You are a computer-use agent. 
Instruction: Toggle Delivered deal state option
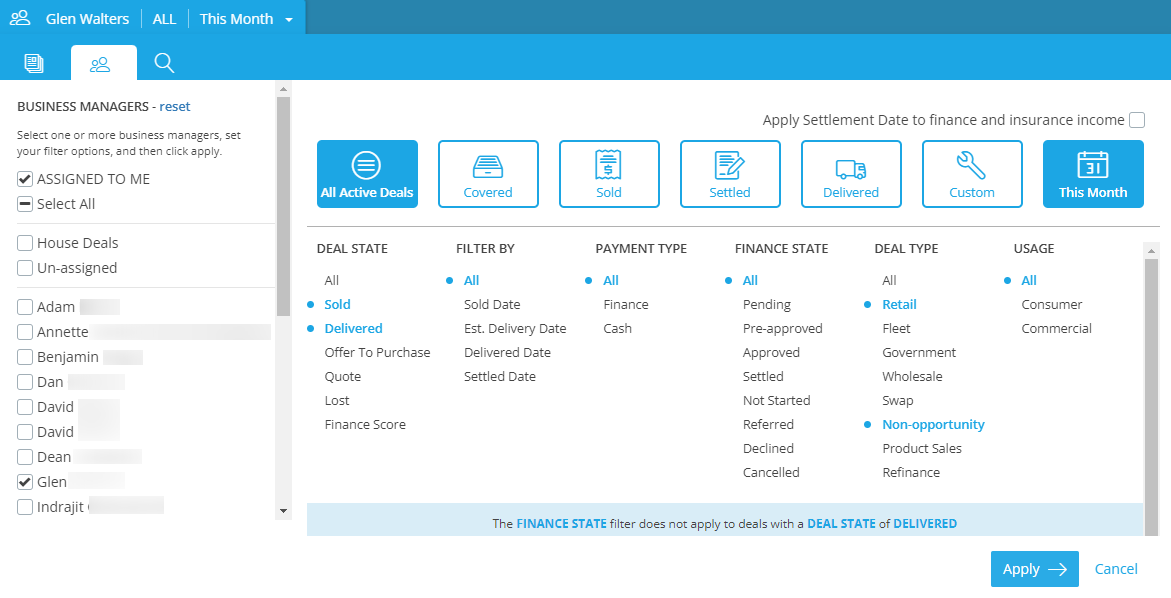(x=353, y=328)
